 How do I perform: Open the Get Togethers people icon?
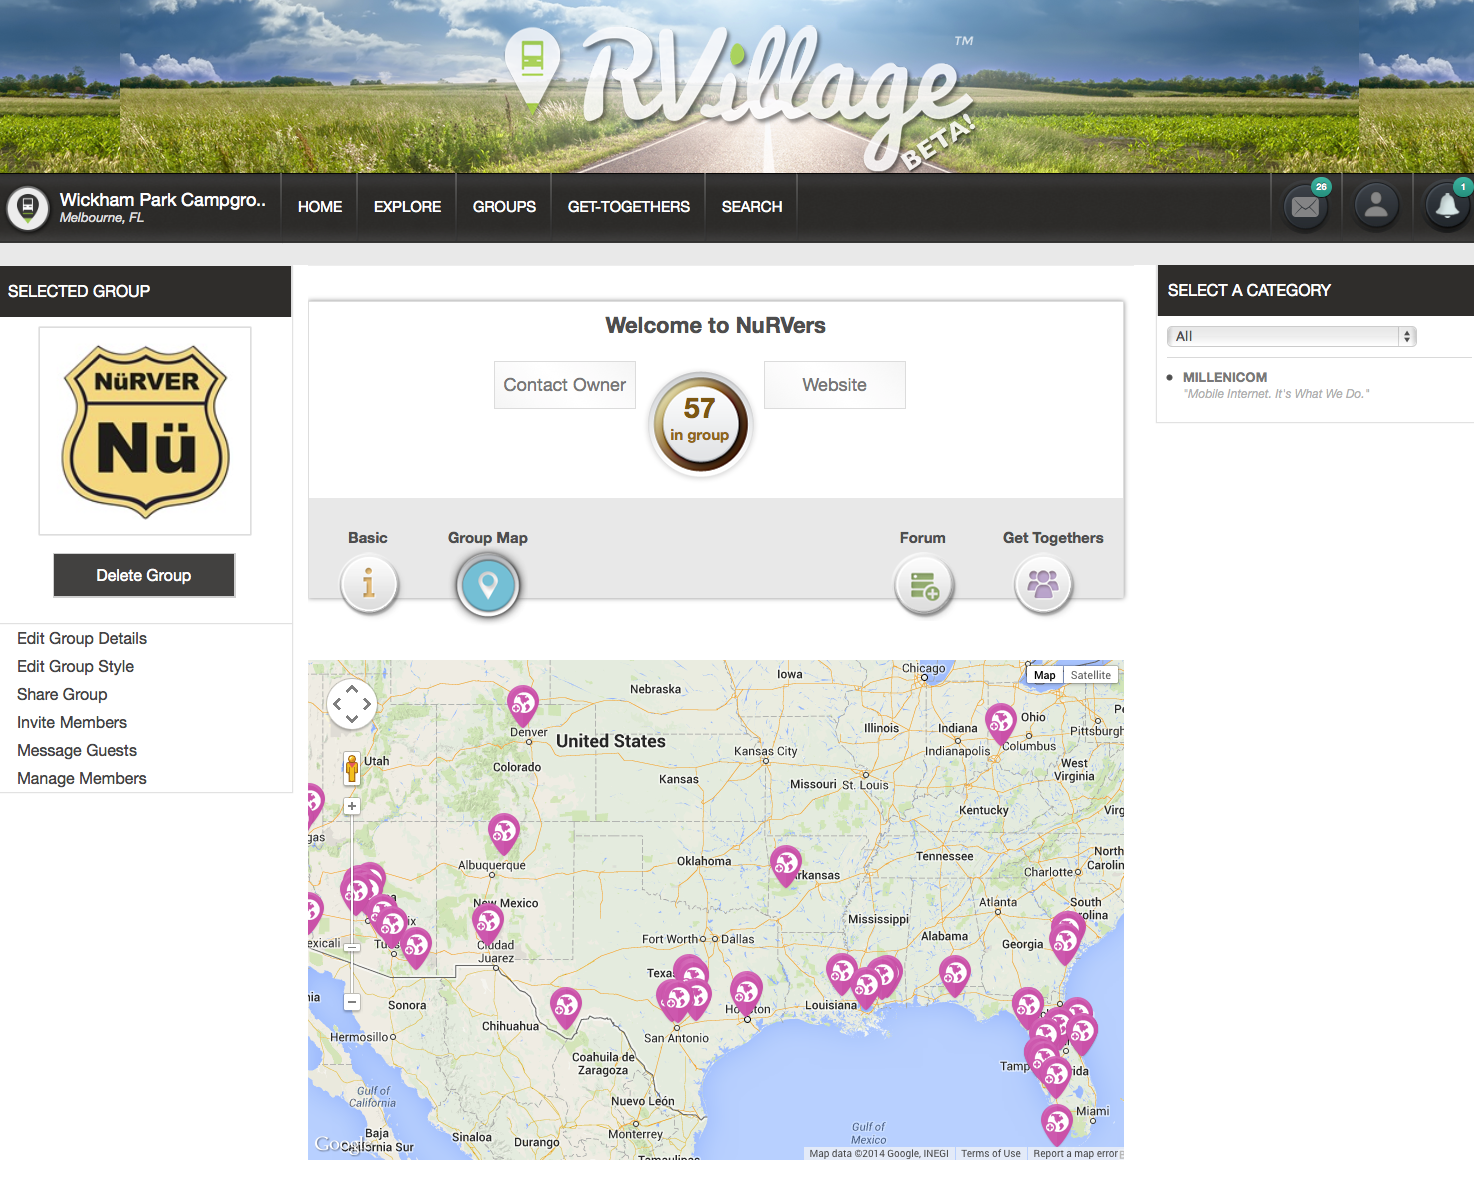pos(1043,584)
